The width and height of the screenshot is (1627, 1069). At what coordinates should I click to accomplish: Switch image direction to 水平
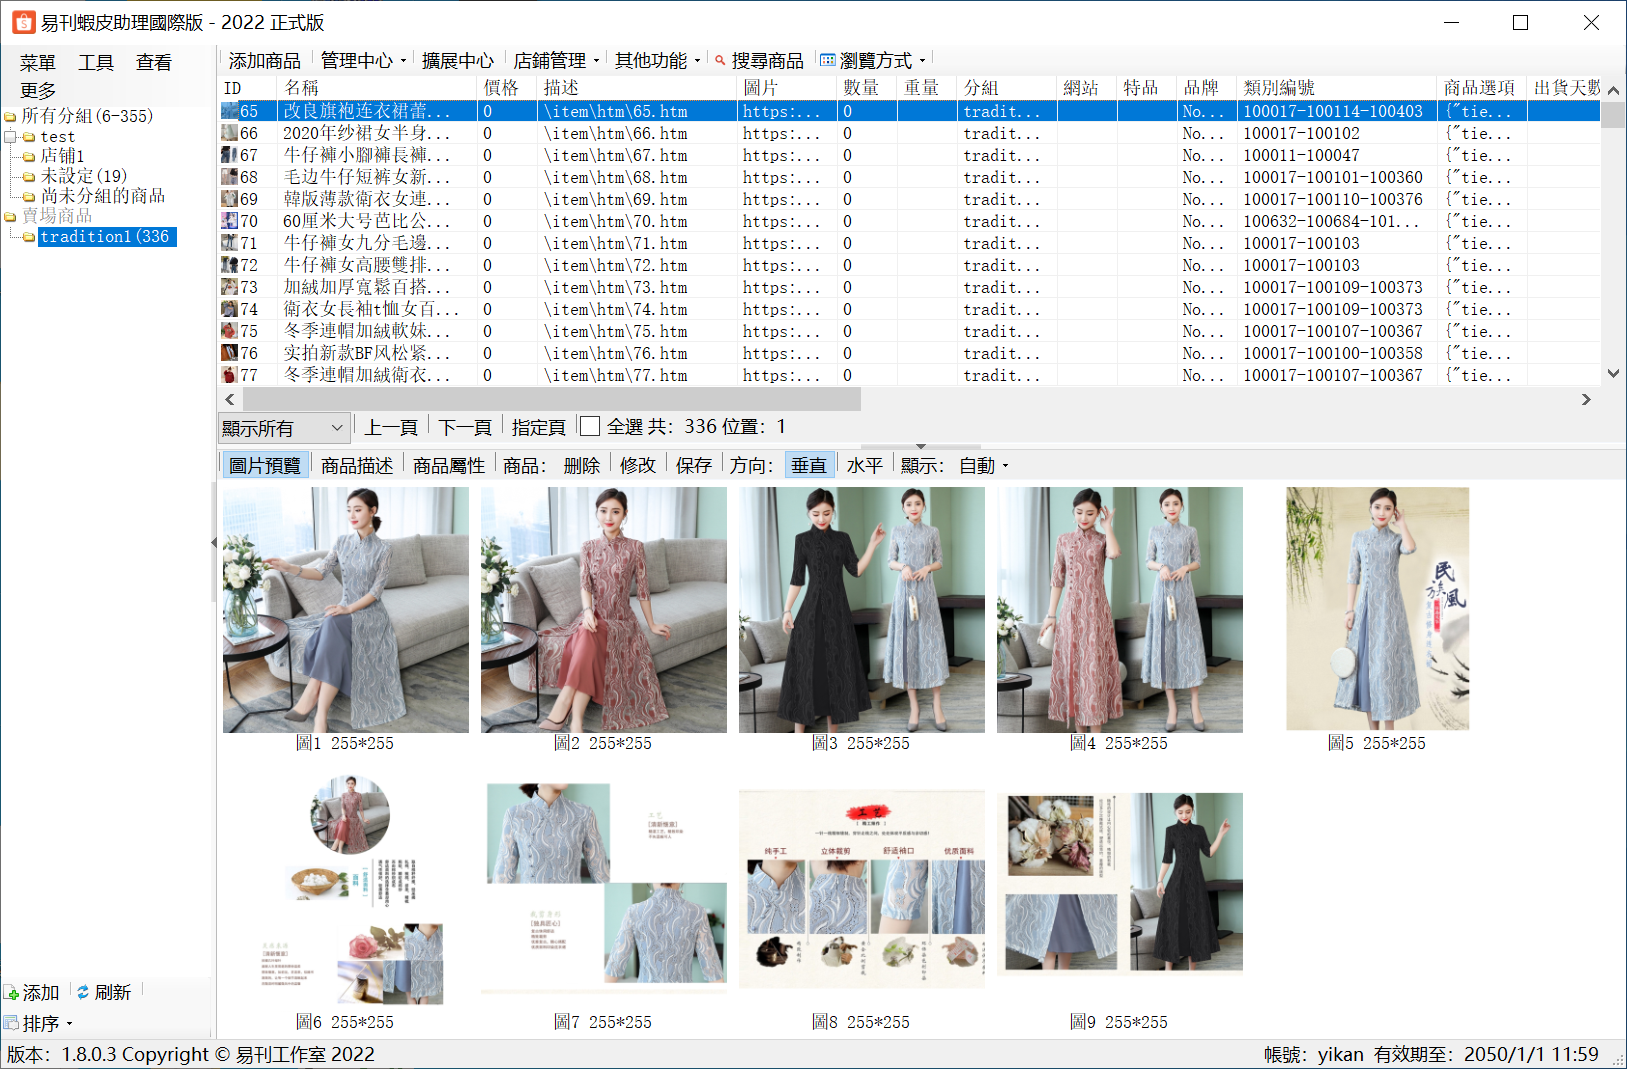864,466
